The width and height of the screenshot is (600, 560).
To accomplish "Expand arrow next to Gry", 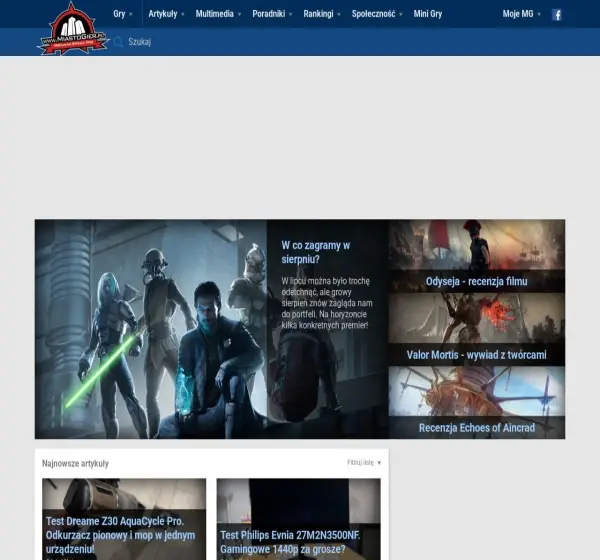I will [130, 15].
